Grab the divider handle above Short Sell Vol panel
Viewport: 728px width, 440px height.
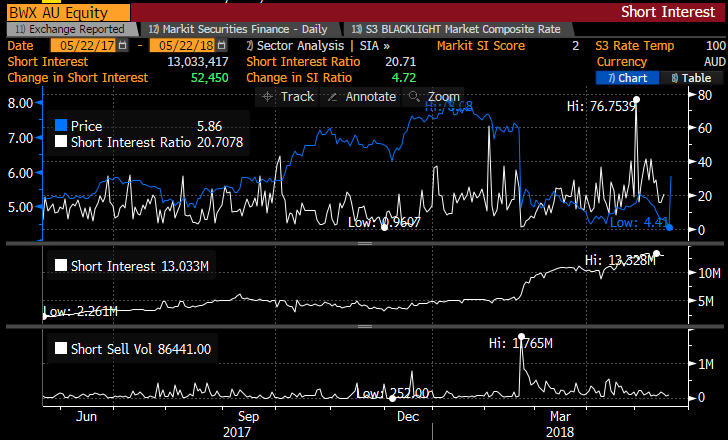pos(365,326)
